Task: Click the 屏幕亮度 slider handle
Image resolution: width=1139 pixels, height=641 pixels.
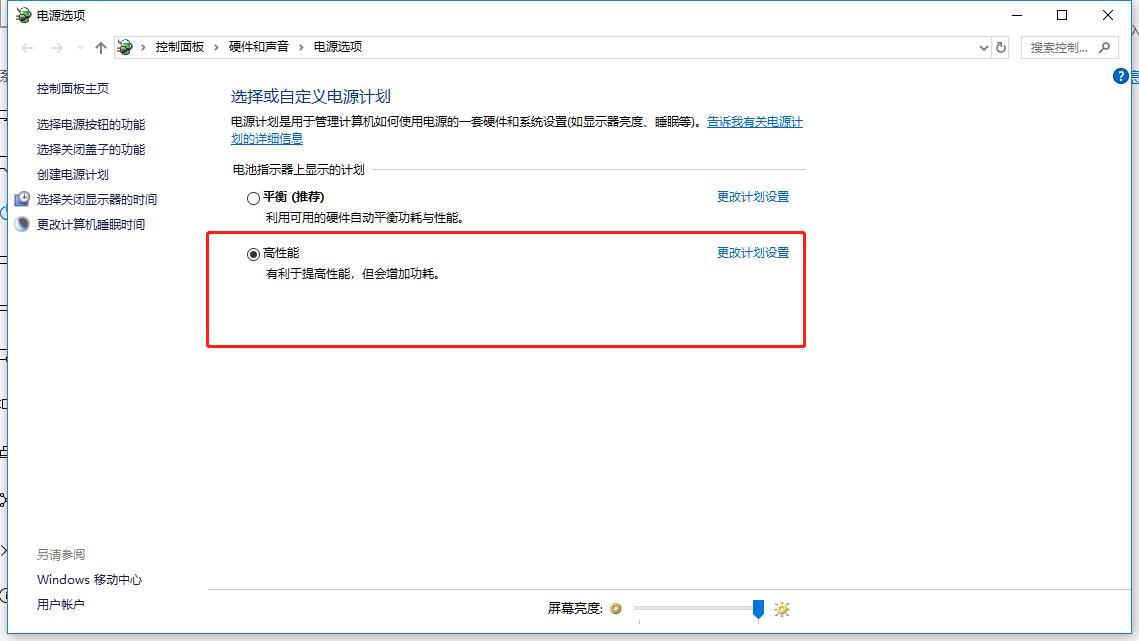Action: [758, 608]
